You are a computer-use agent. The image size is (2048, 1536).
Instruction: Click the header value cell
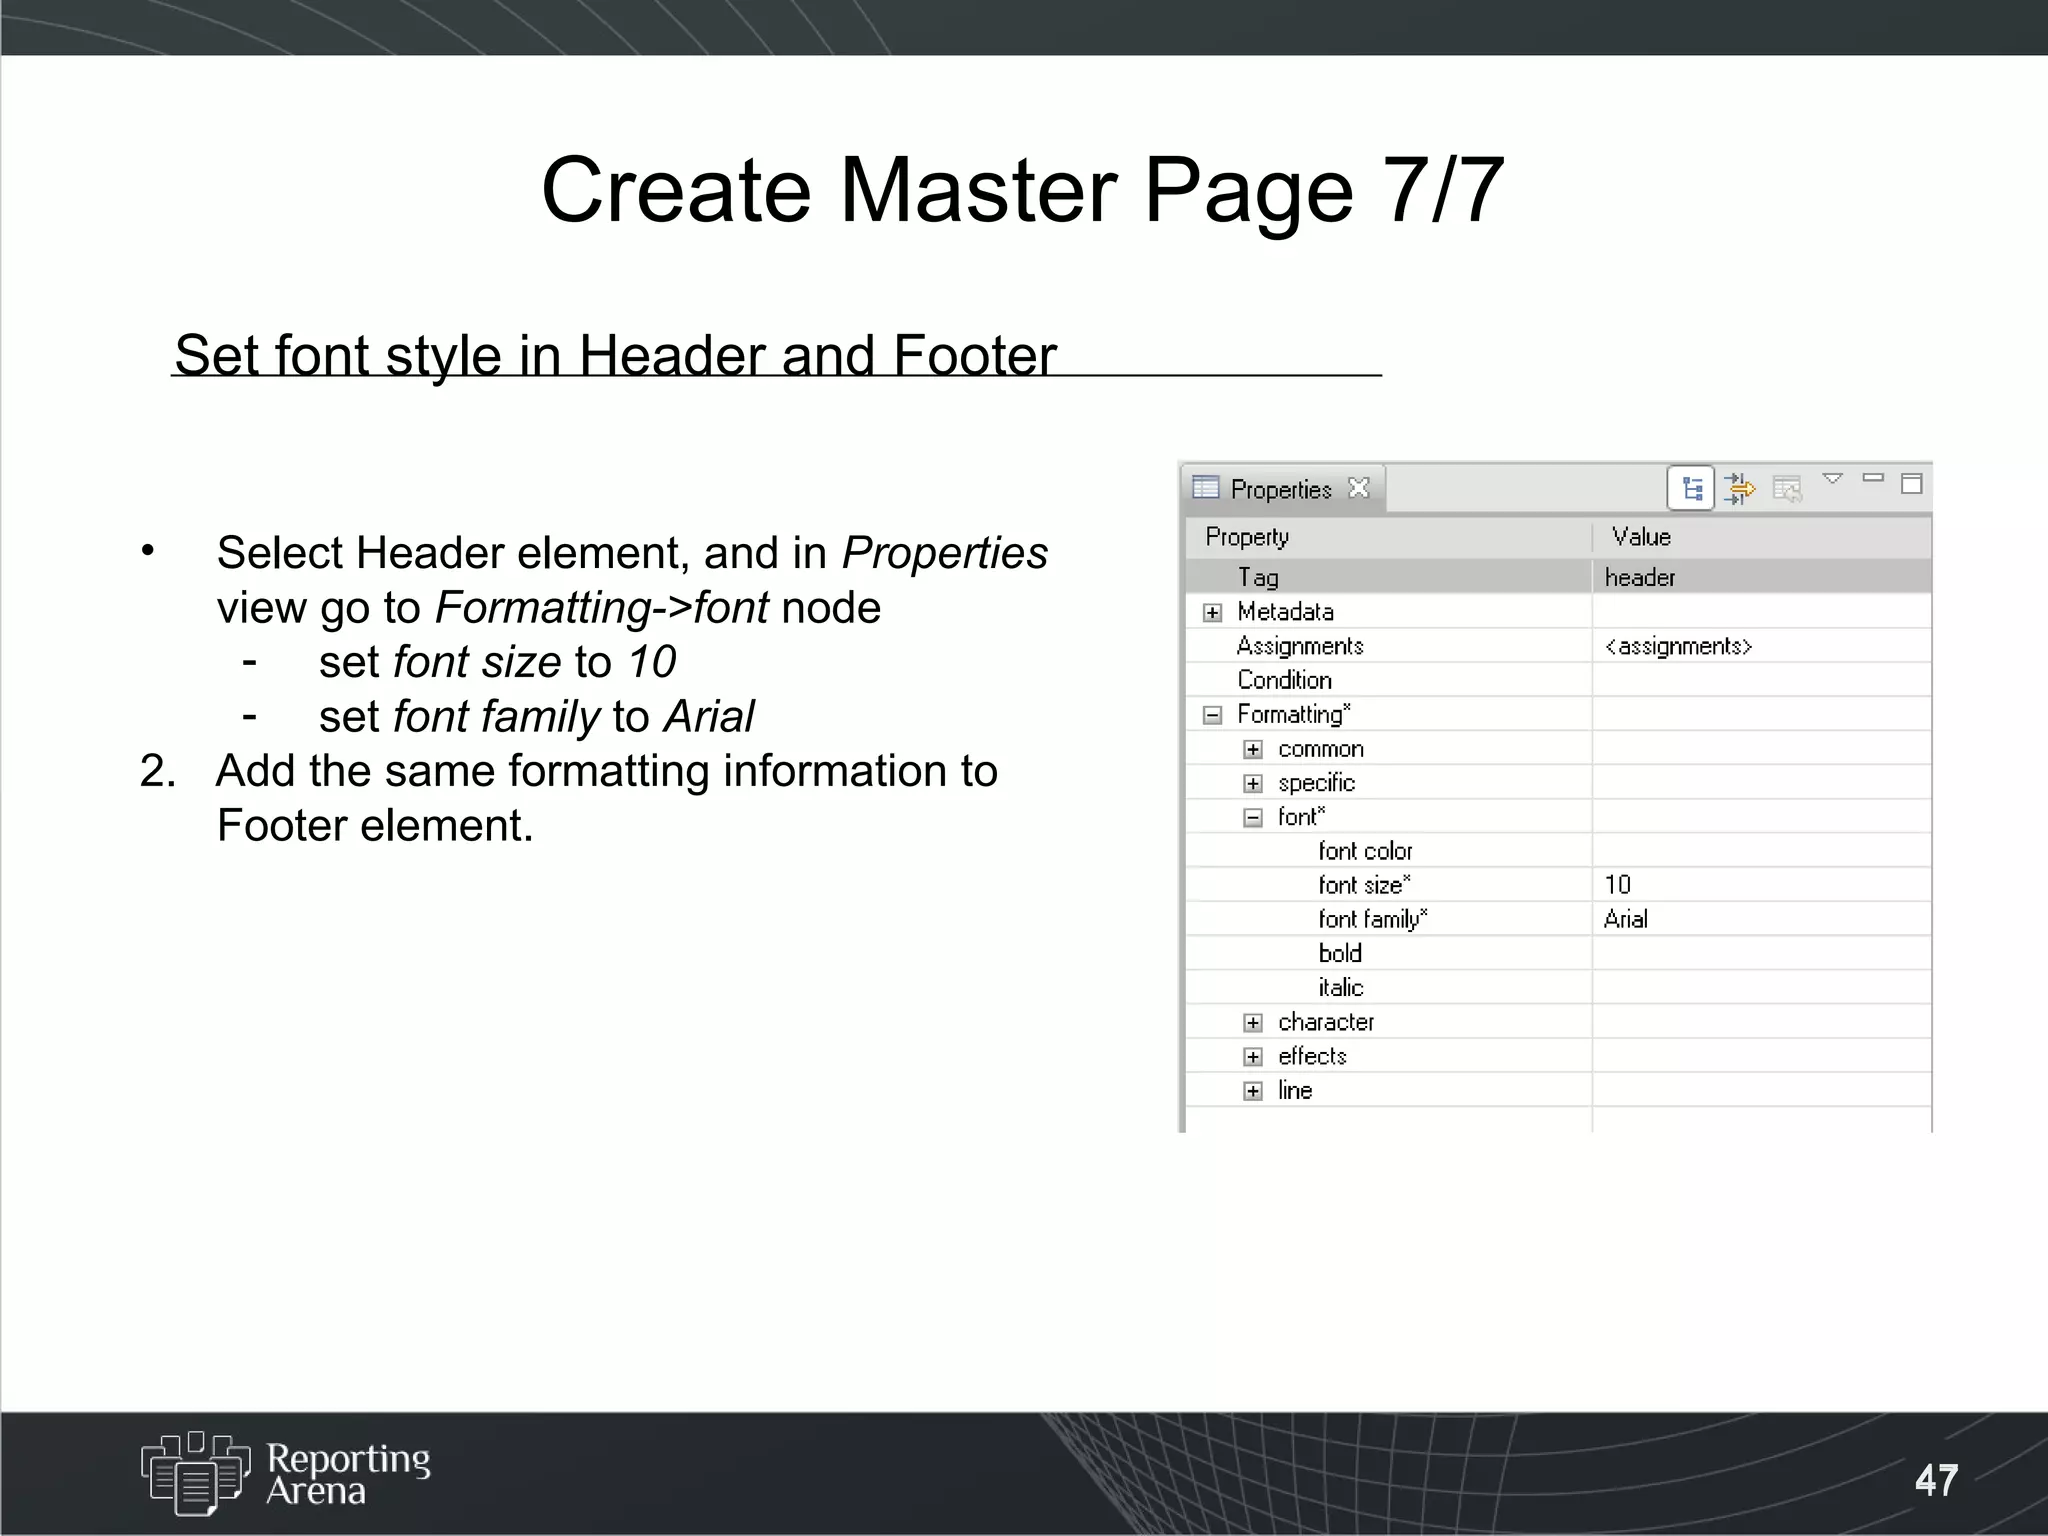(1761, 577)
